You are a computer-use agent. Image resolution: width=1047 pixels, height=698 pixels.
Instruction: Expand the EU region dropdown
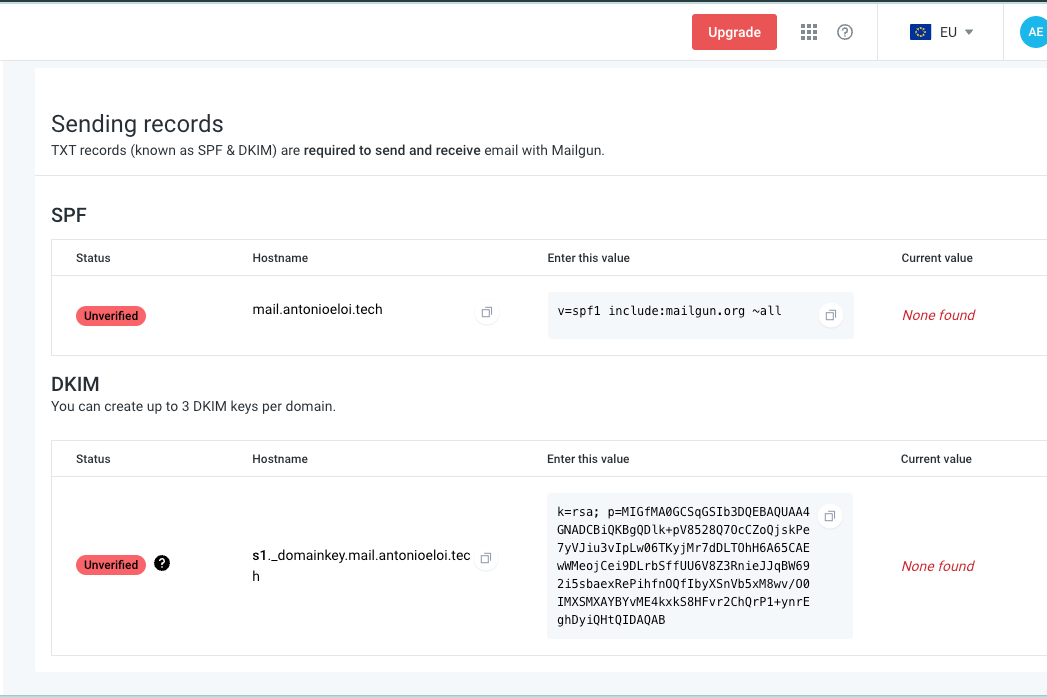pyautogui.click(x=968, y=32)
